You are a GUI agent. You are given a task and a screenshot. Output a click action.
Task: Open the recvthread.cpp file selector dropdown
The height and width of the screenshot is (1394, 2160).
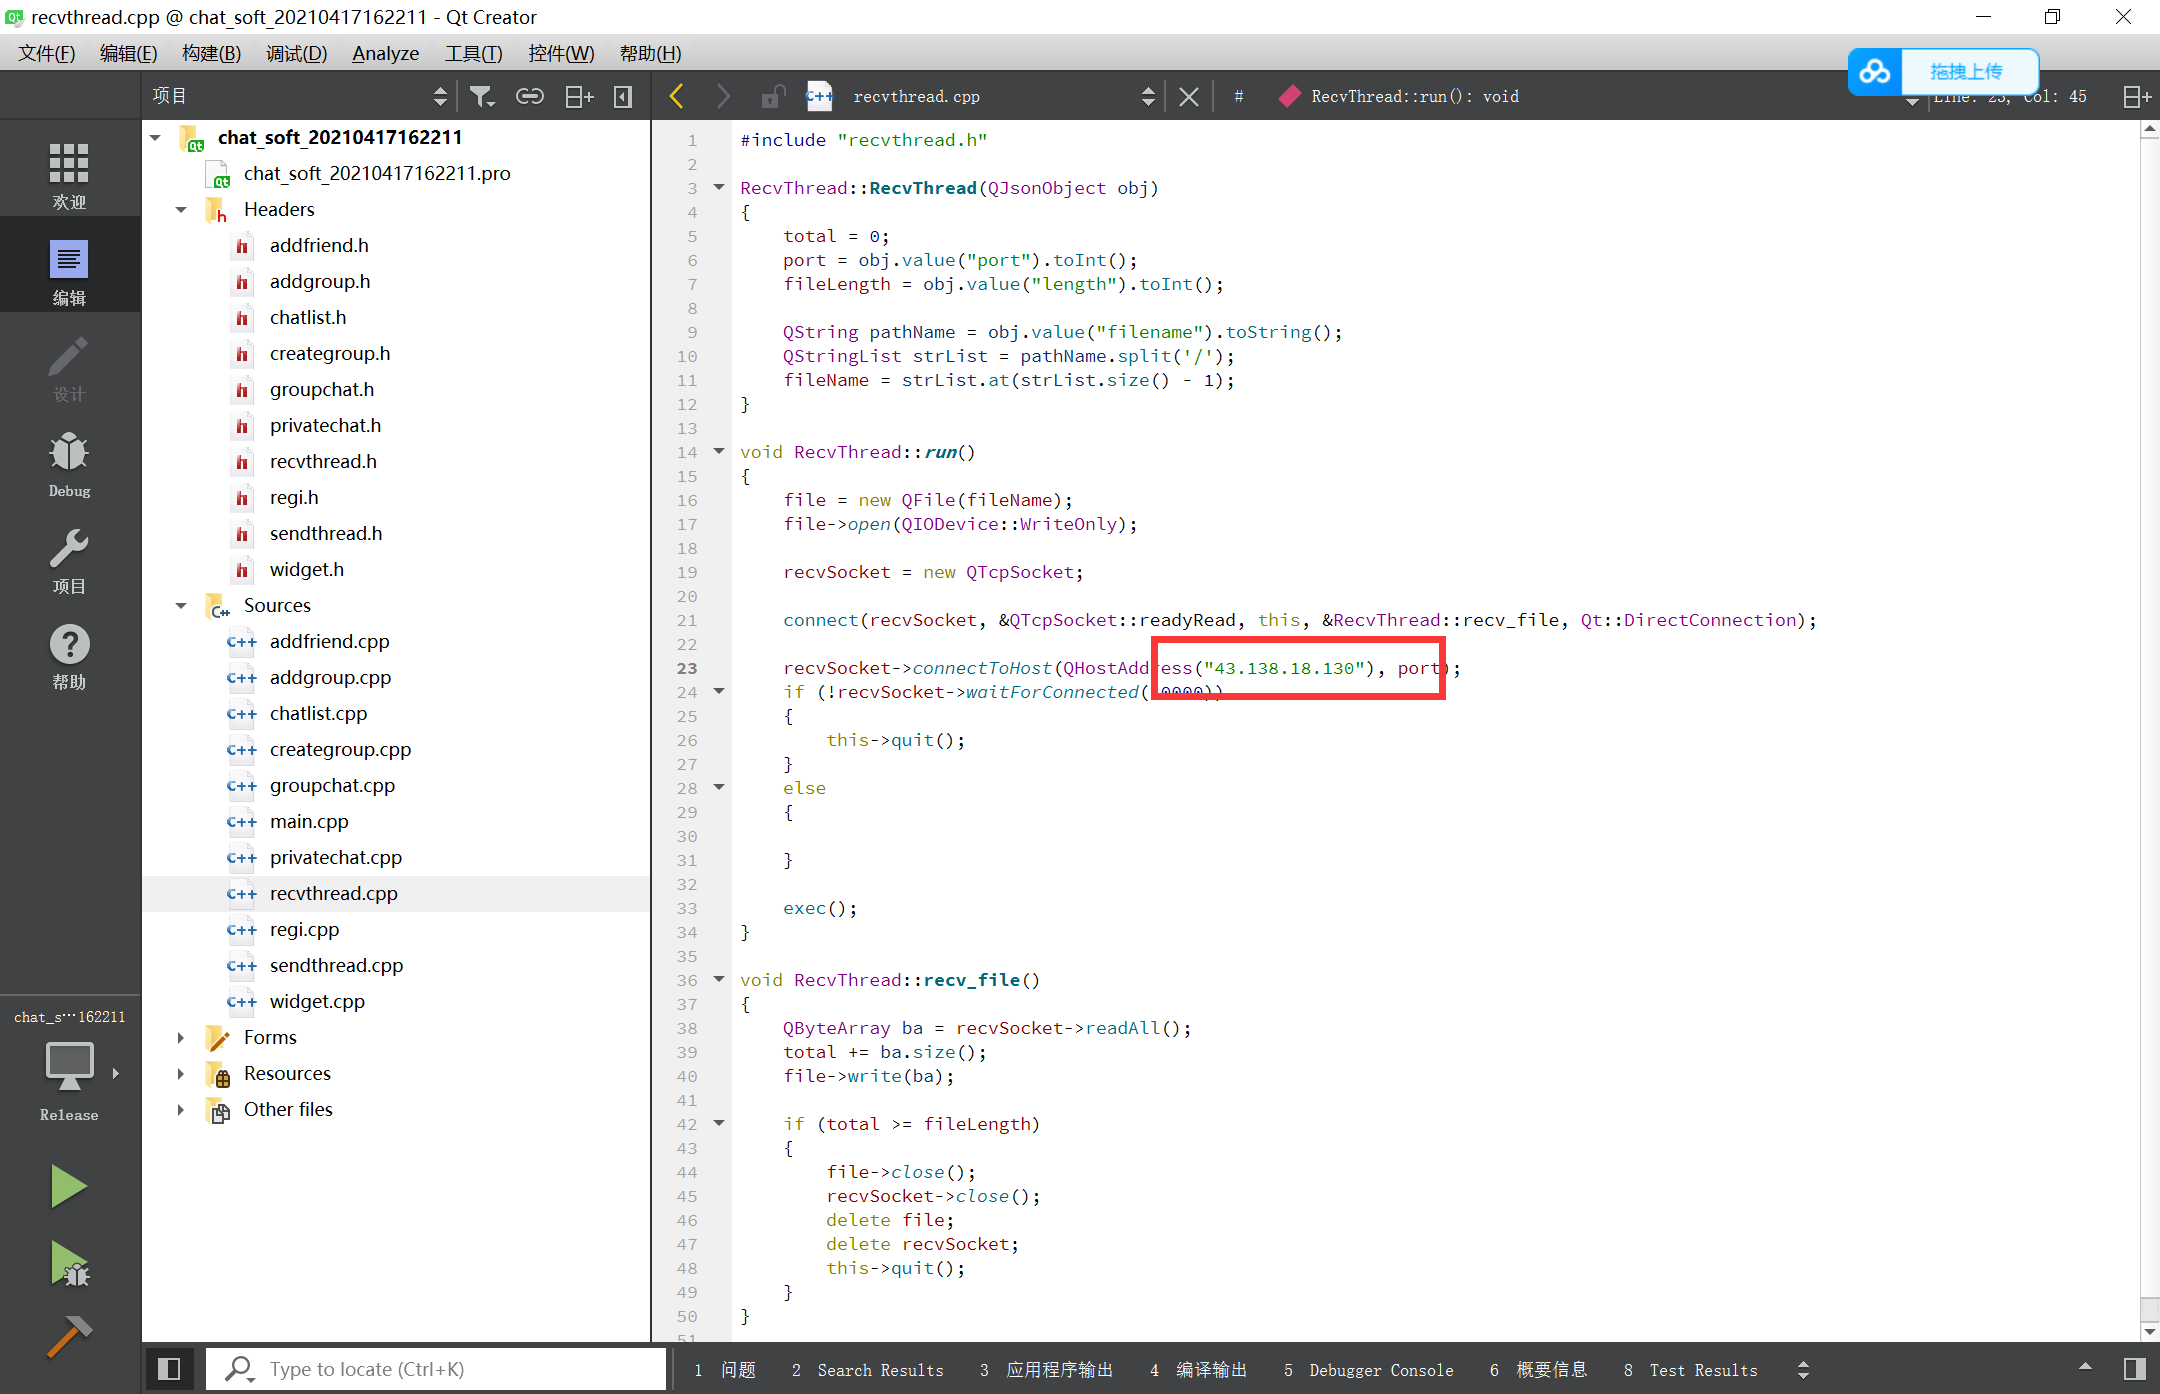[x=1147, y=96]
